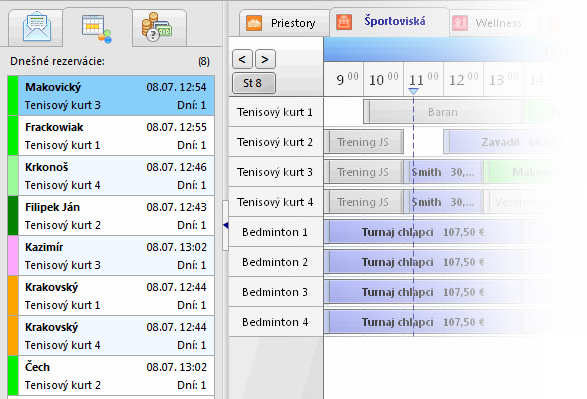Open Trening JS block on Tenisový kurt 4

(x=363, y=202)
